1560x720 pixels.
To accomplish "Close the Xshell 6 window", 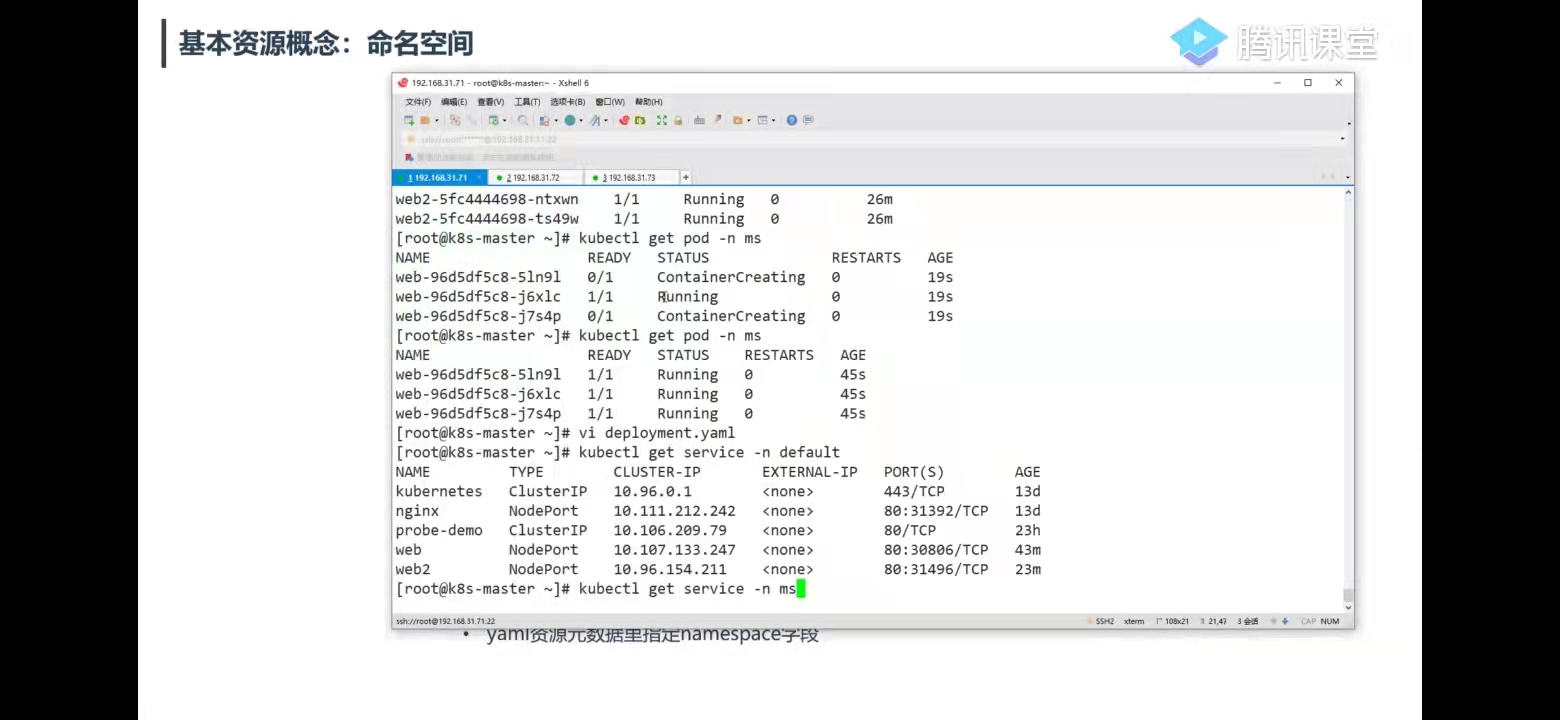I will [1338, 83].
